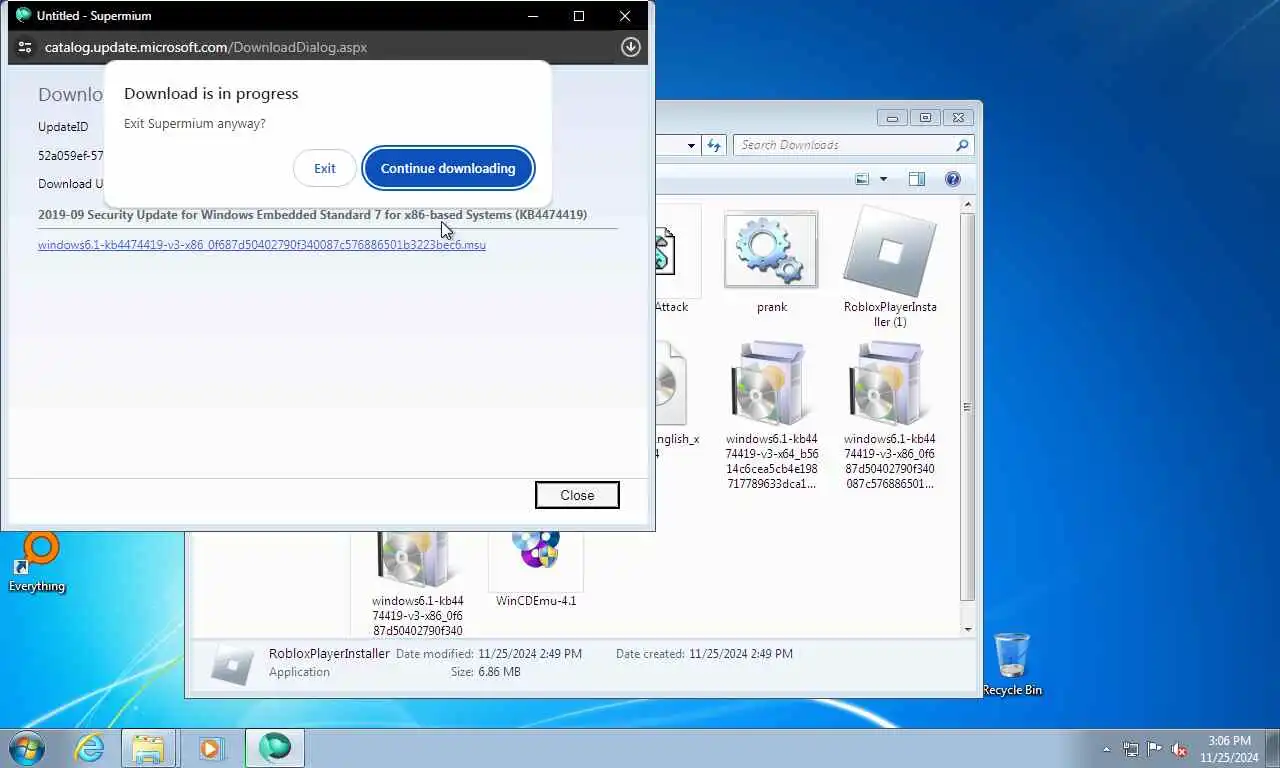This screenshot has width=1280, height=768.
Task: Show hidden icons in the system tray
Action: pyautogui.click(x=1106, y=749)
